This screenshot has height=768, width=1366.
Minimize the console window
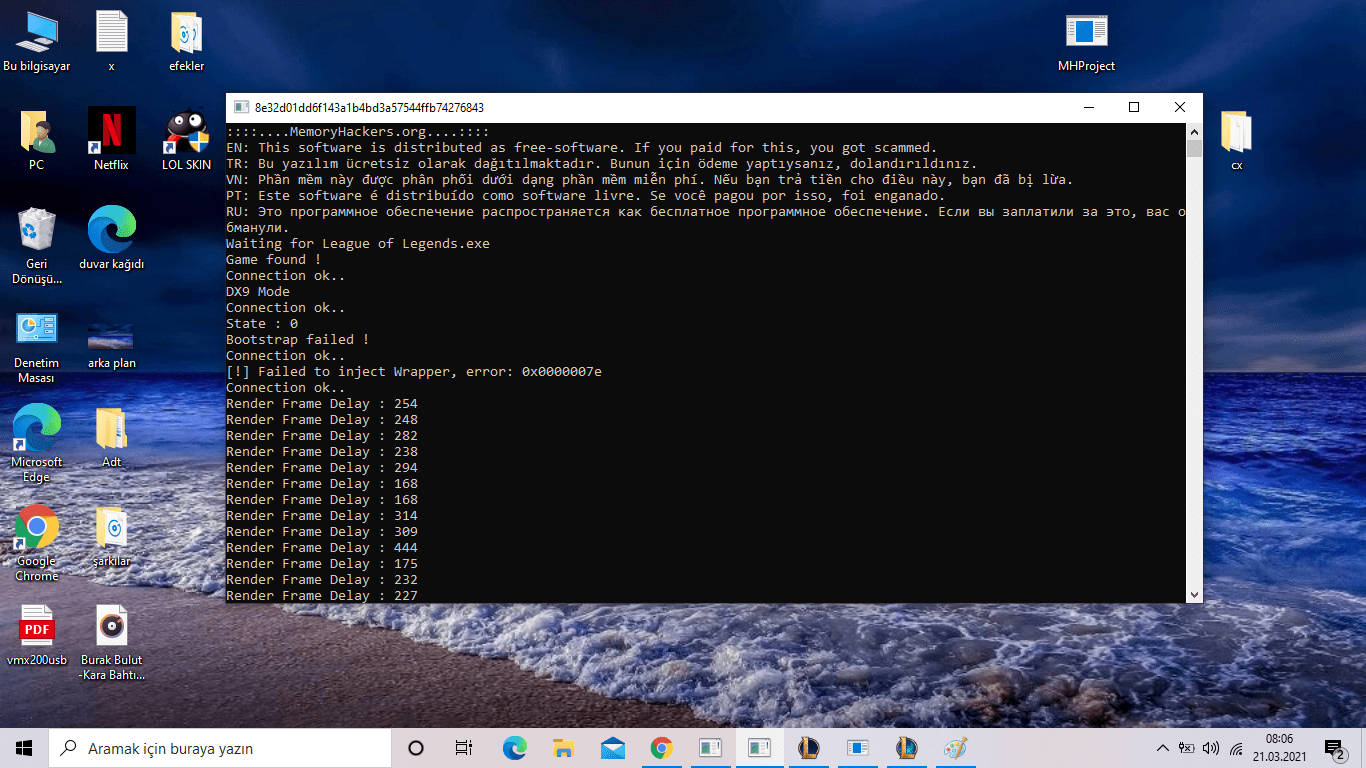pyautogui.click(x=1087, y=107)
